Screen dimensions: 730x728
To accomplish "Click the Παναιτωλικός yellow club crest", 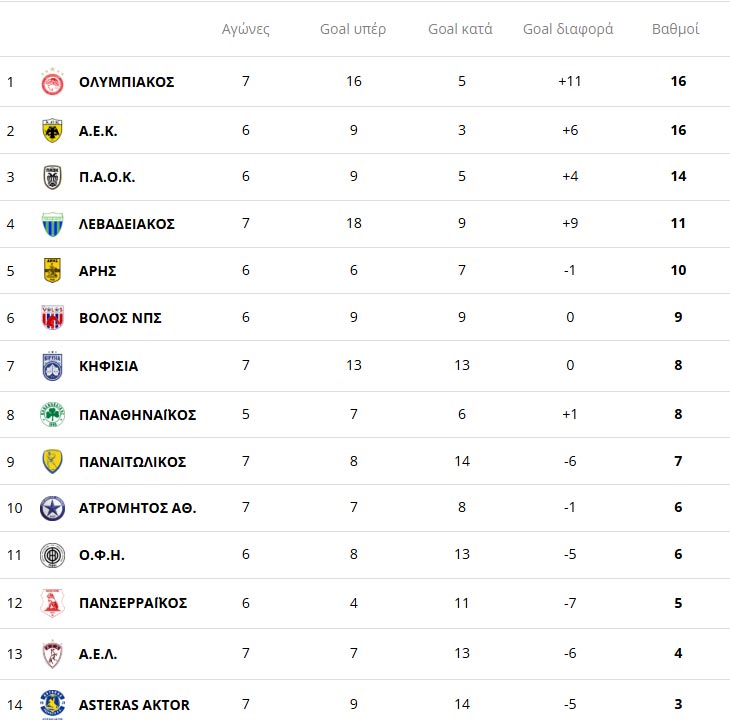I will tap(52, 462).
